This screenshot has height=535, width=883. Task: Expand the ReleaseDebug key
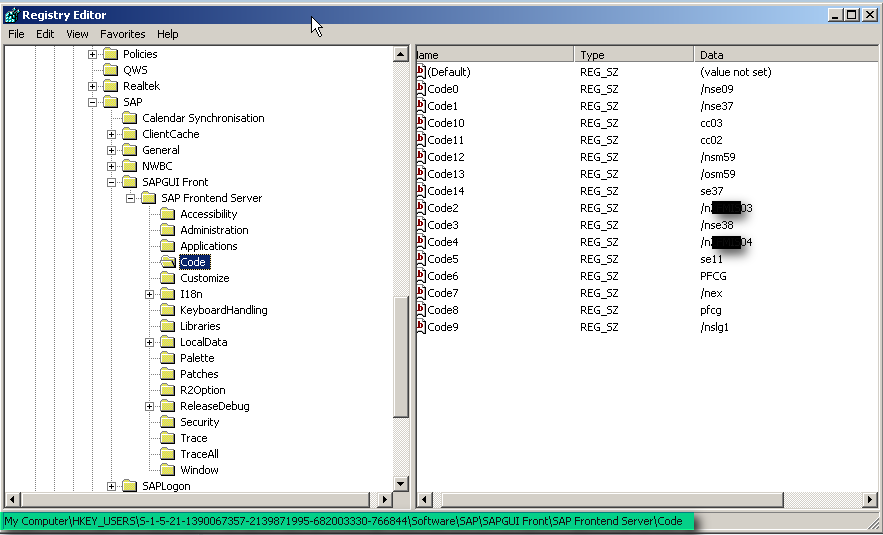point(149,407)
